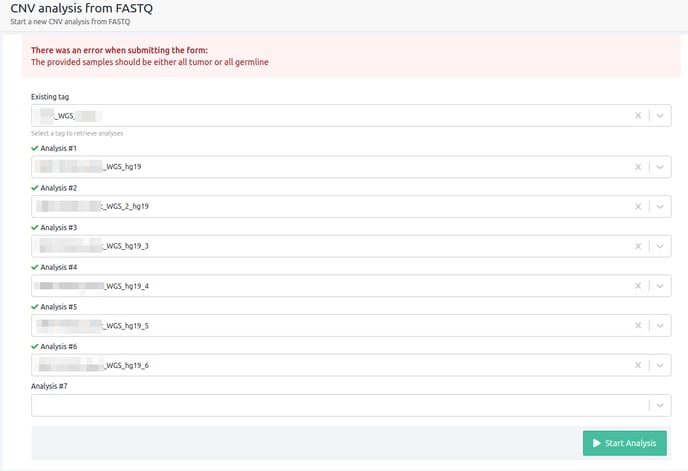Image resolution: width=688 pixels, height=471 pixels.
Task: Click the green checkmark beside Analysis #1
Action: click(x=35, y=148)
